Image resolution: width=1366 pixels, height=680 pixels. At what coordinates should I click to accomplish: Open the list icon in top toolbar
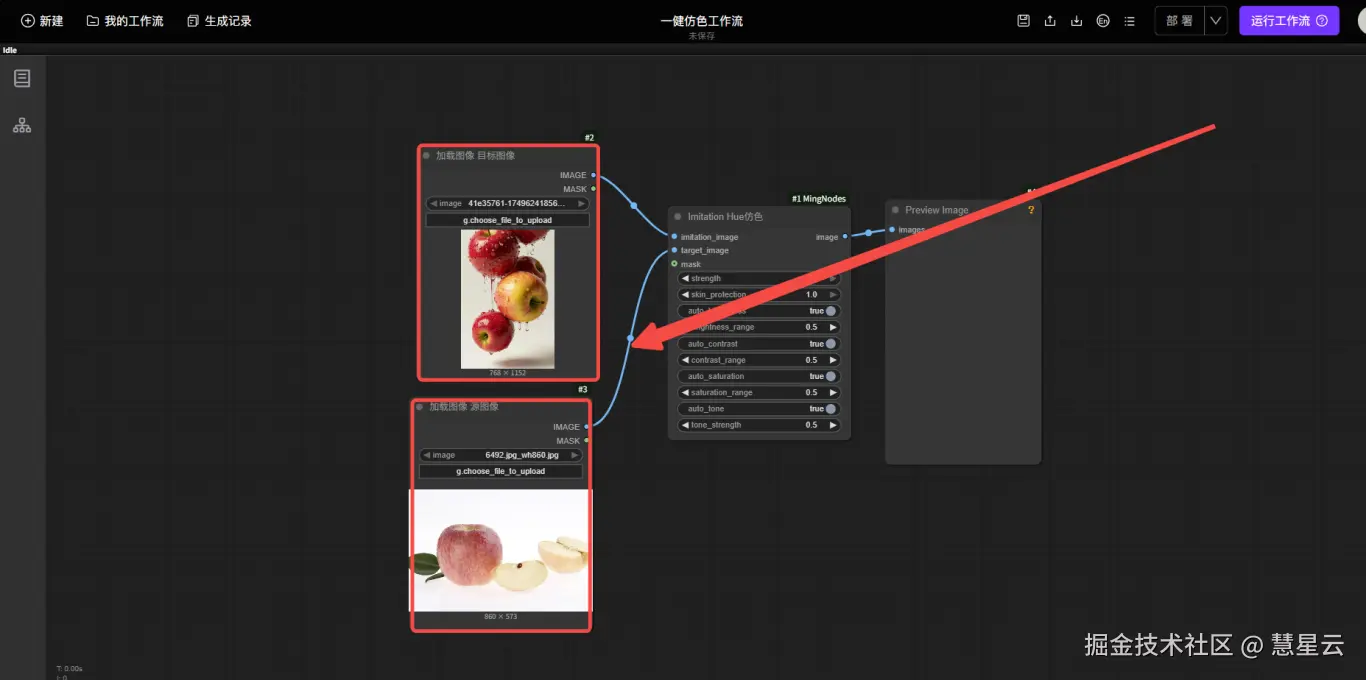click(1129, 21)
